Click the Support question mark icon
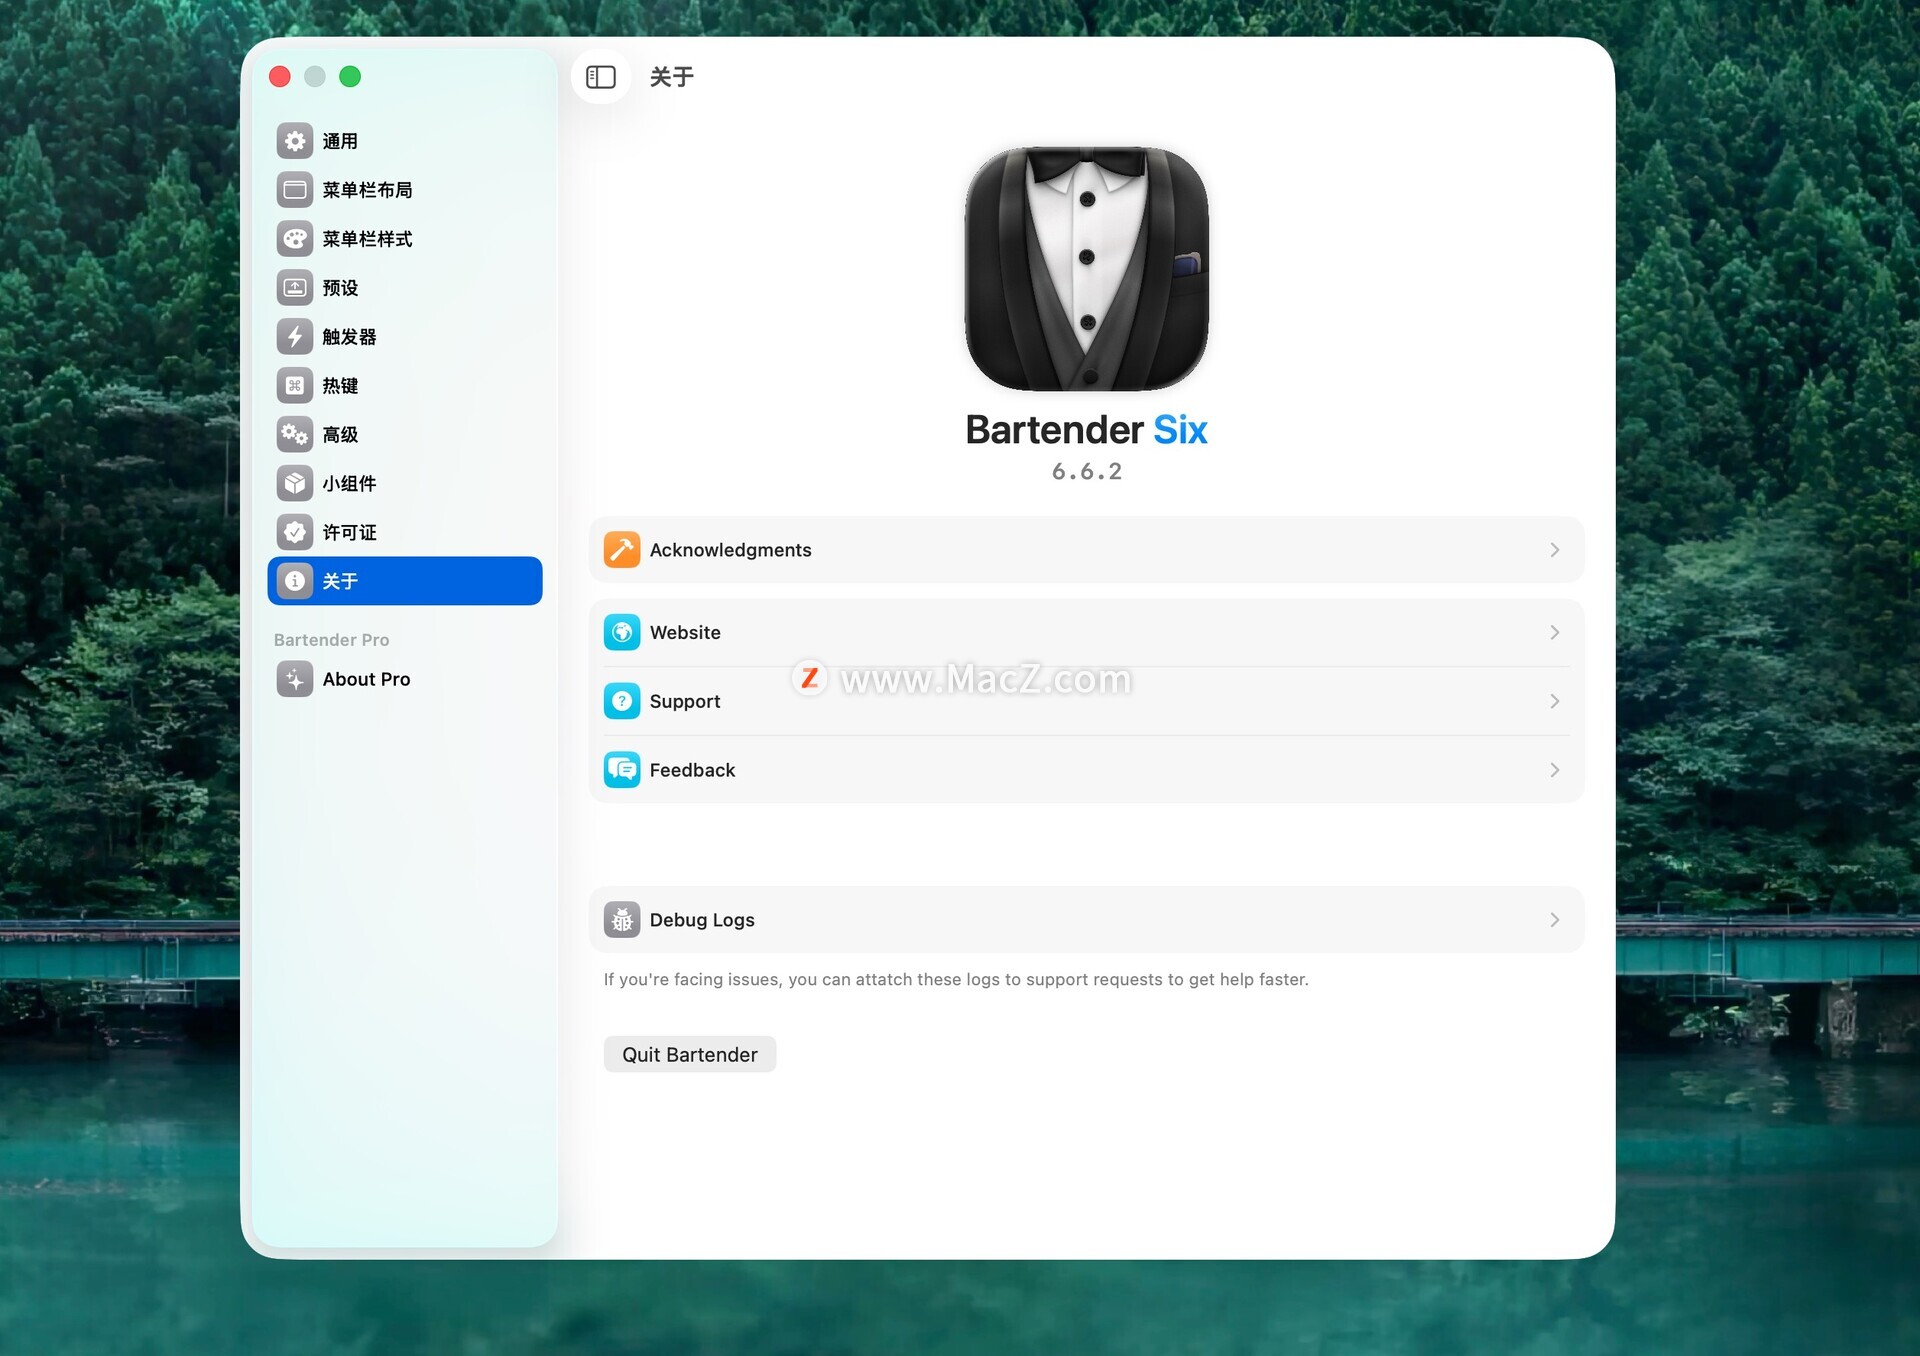Image resolution: width=1920 pixels, height=1356 pixels. click(x=622, y=701)
